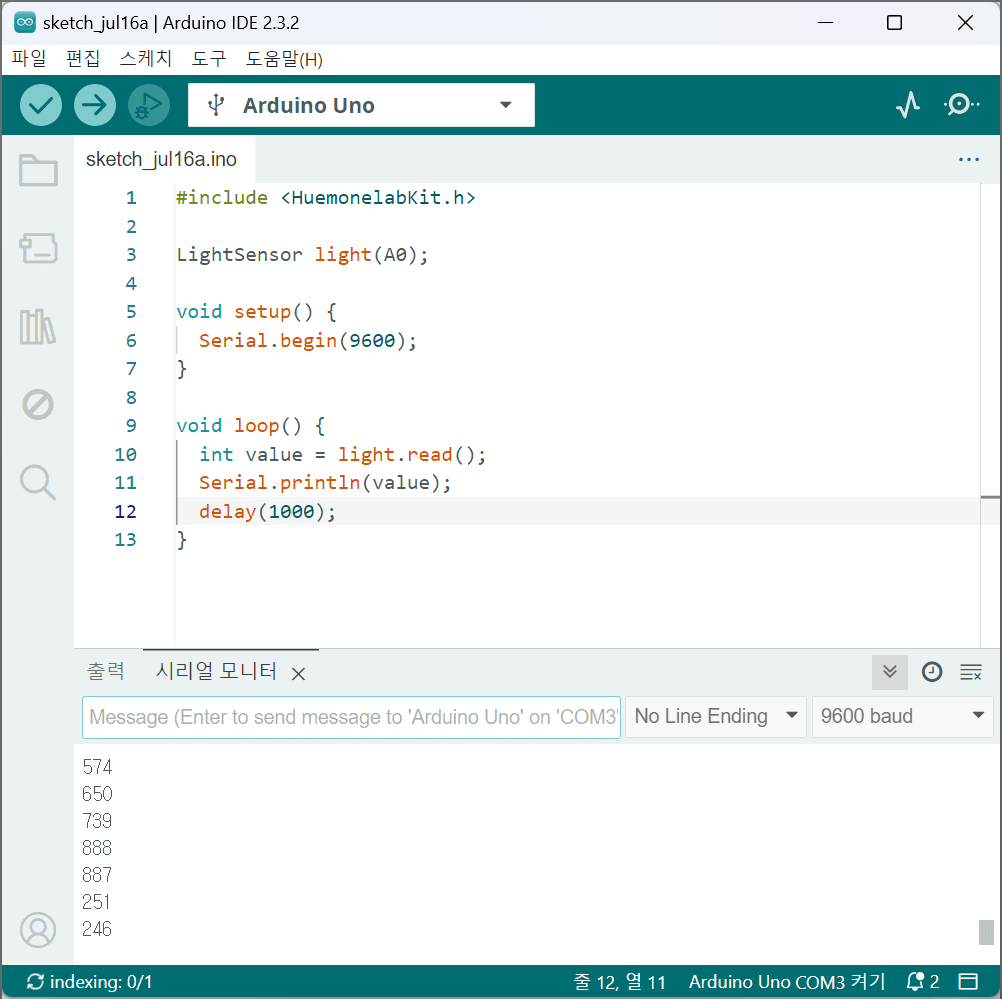Open the Boards Manager sidebar icon
This screenshot has width=1002, height=999.
coord(38,248)
